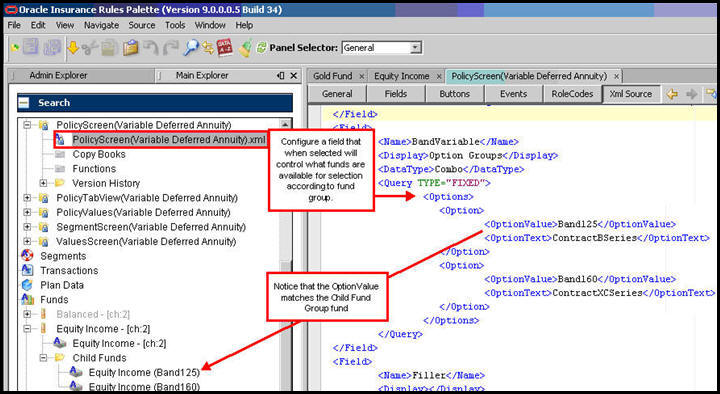Click the yellow down-arrow check-out icon
The width and height of the screenshot is (720, 394).
tap(73, 47)
